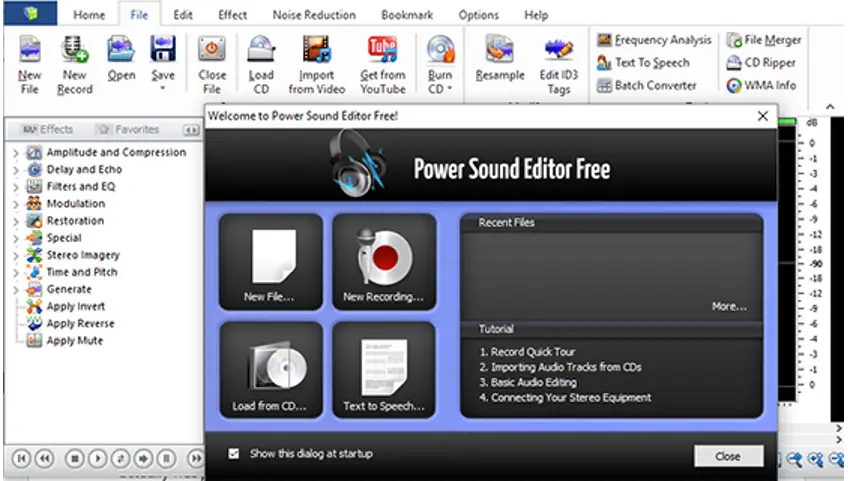Image resolution: width=848 pixels, height=481 pixels.
Task: Click the New Recording tile in dialog
Action: [x=384, y=262]
